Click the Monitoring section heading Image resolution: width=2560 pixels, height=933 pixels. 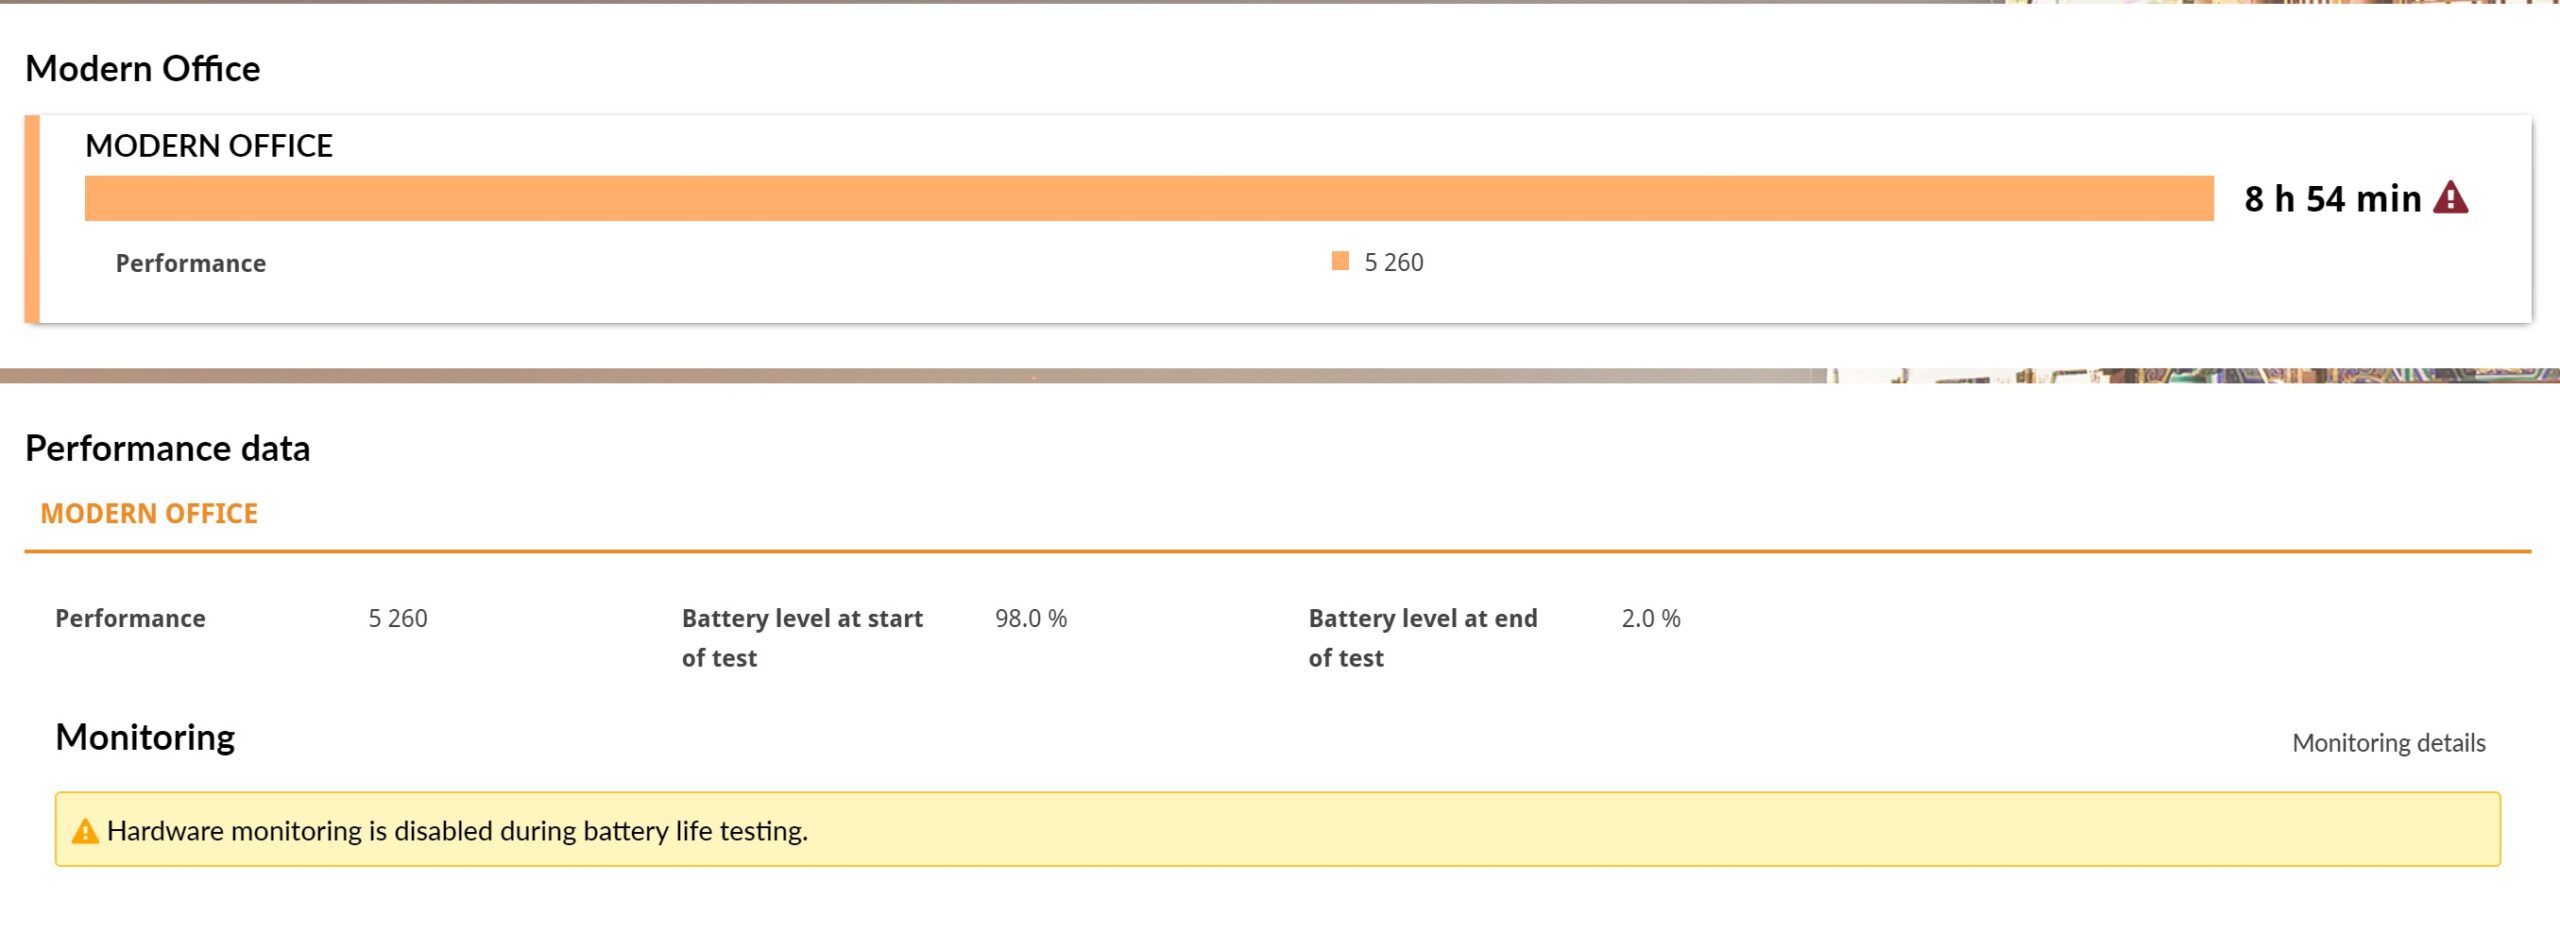[x=145, y=737]
